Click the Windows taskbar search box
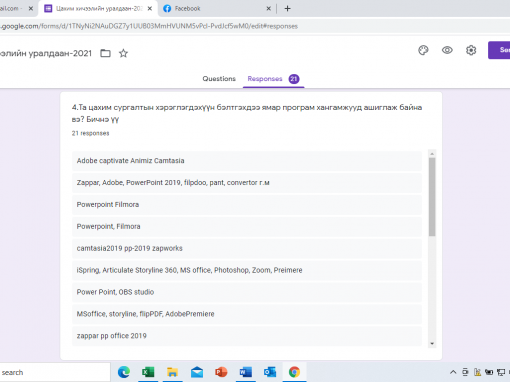 pos(55,372)
